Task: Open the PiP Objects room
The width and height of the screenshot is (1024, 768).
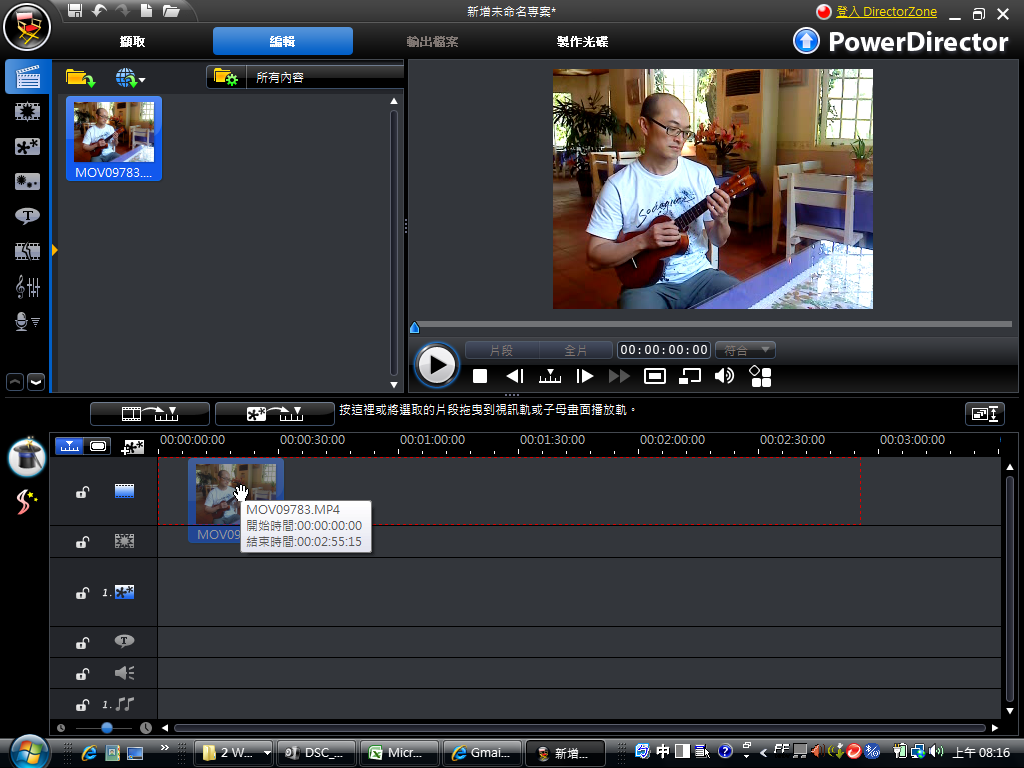Action: click(27, 147)
